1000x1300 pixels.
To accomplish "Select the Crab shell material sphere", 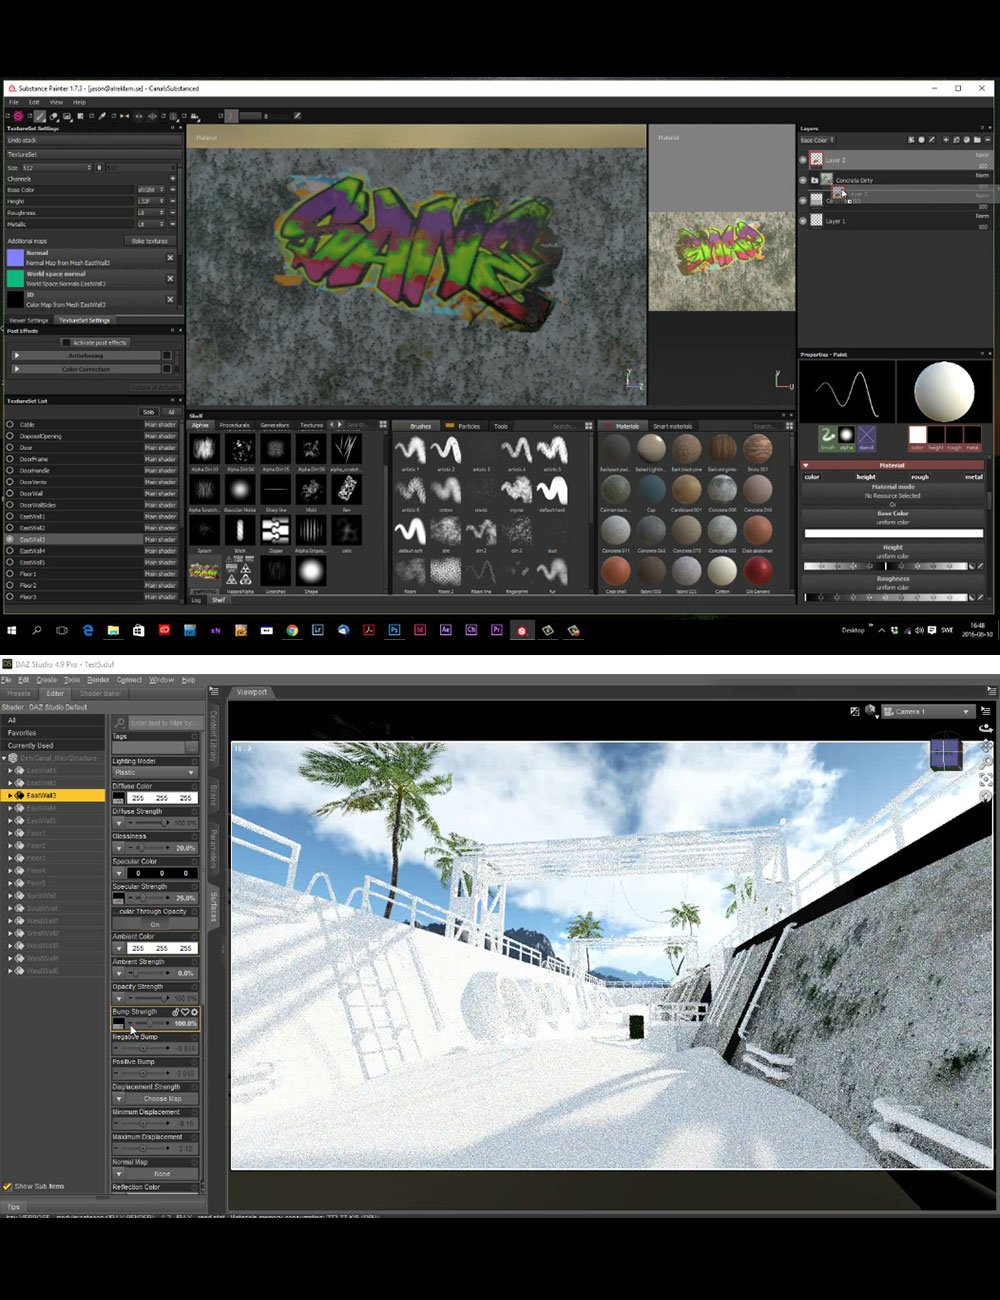I will tap(616, 572).
